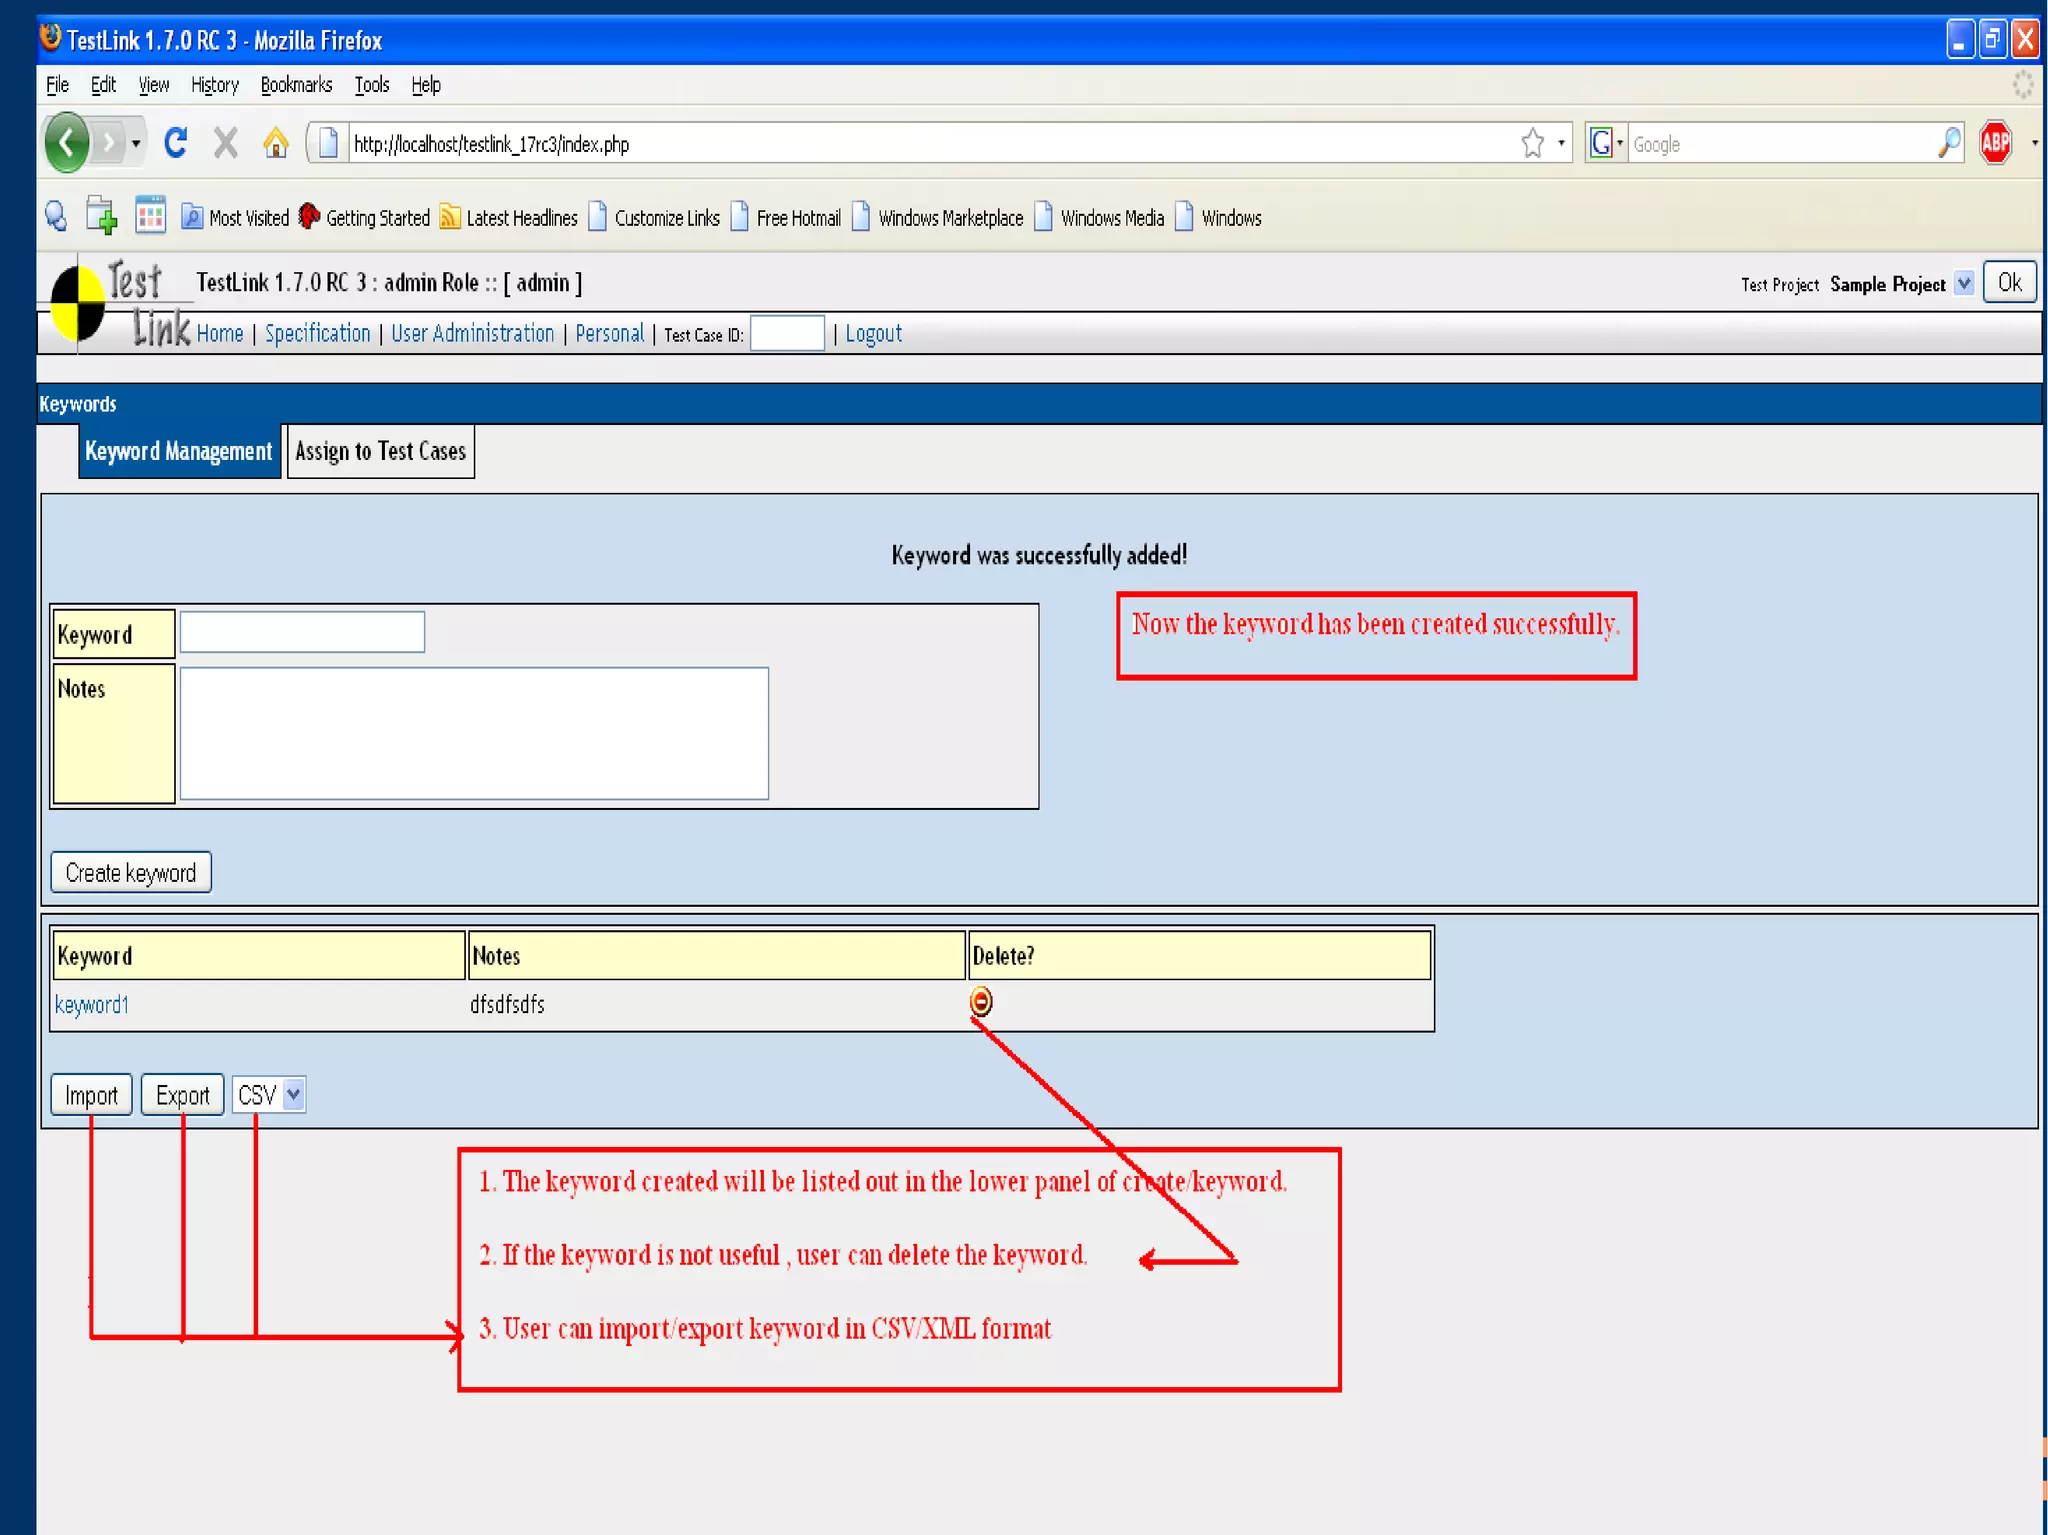The width and height of the screenshot is (2048, 1535).
Task: Open the History menu
Action: [x=214, y=85]
